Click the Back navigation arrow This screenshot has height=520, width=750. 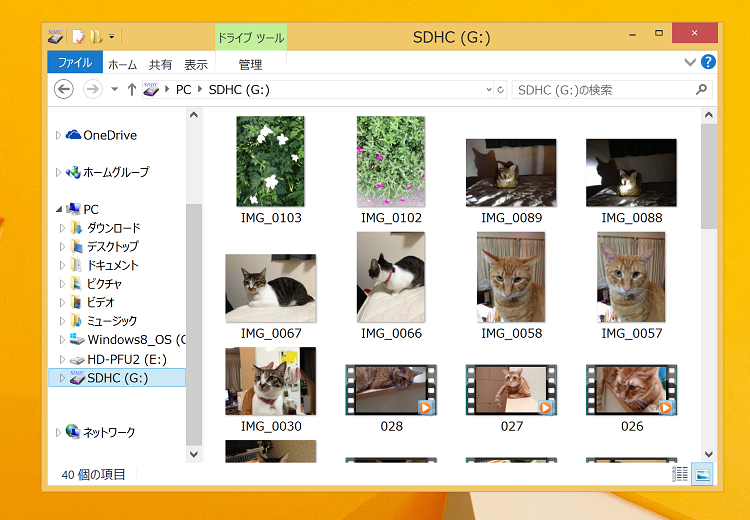[x=64, y=90]
